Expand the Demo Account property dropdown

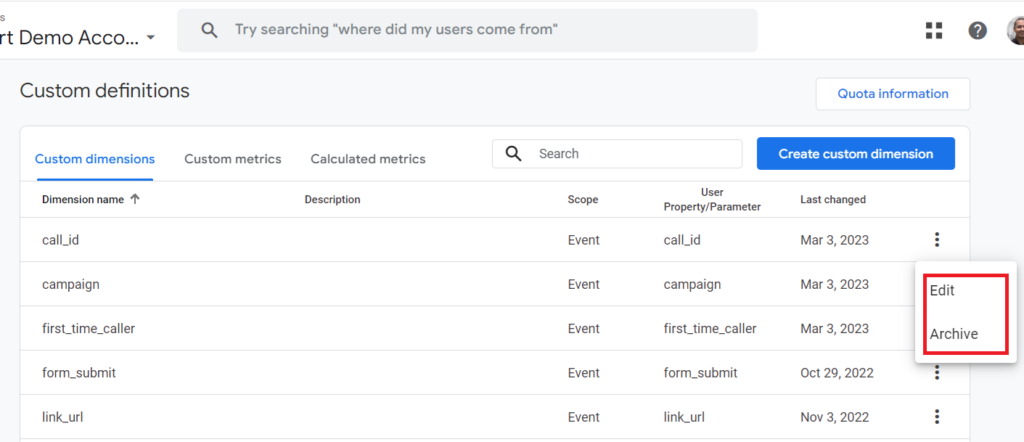[x=151, y=38]
